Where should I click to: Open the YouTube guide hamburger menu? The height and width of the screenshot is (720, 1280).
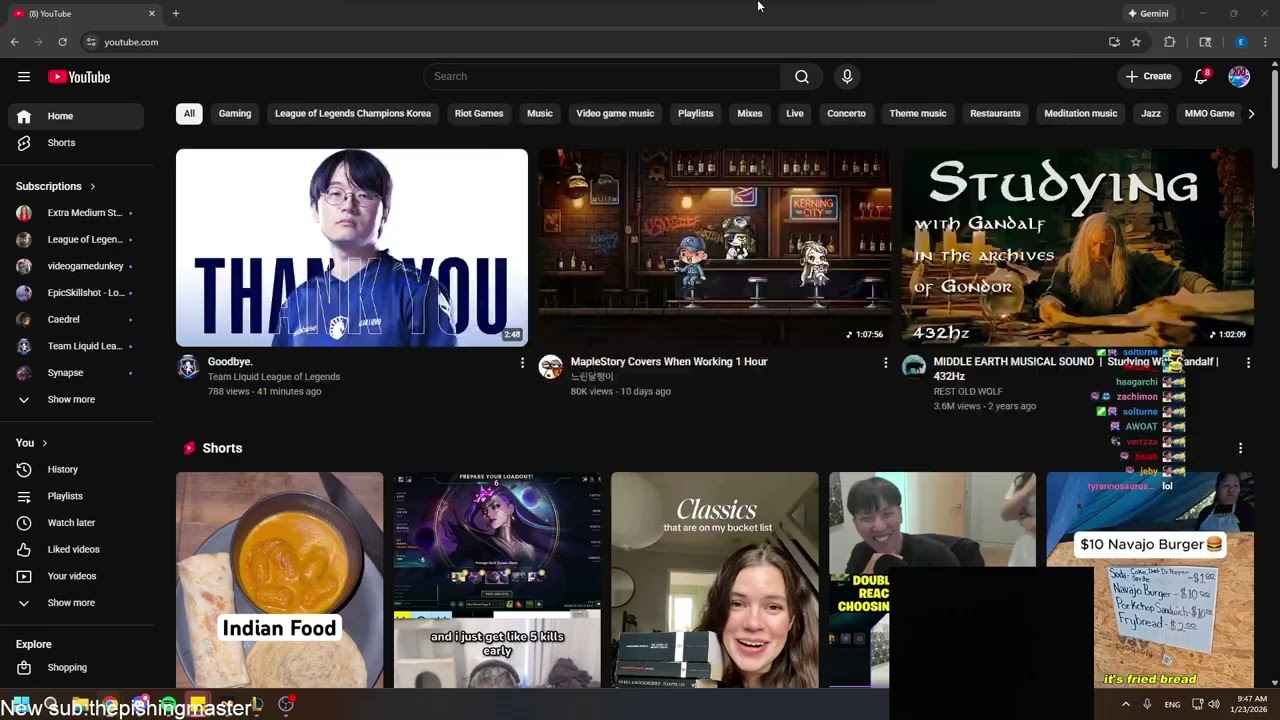pyautogui.click(x=24, y=77)
